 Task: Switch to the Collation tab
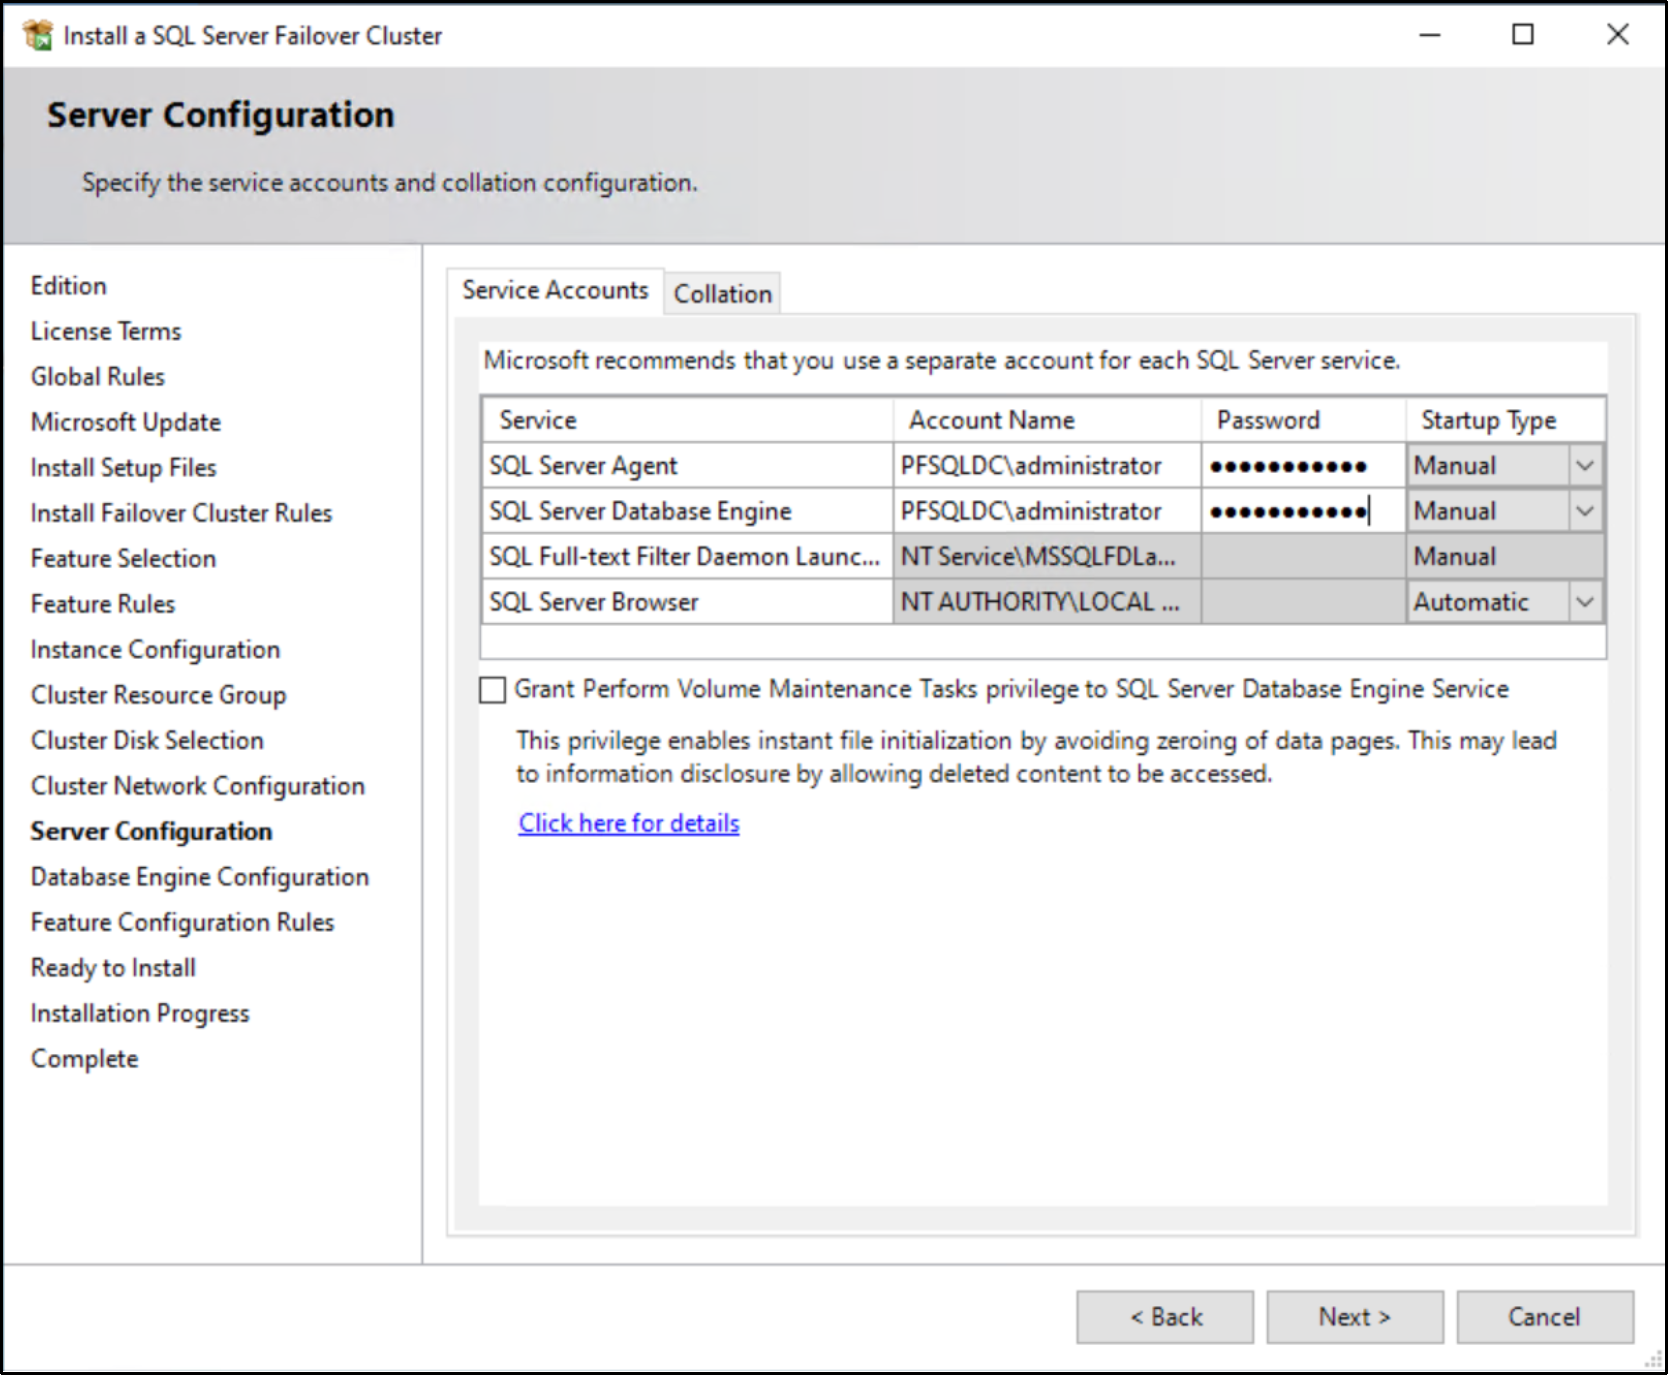pos(722,294)
